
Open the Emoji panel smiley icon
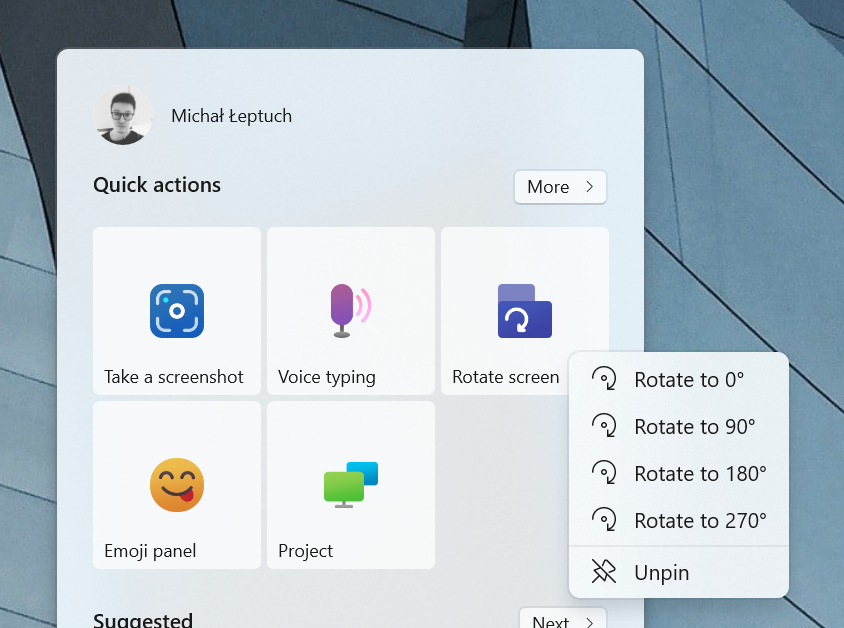176,484
